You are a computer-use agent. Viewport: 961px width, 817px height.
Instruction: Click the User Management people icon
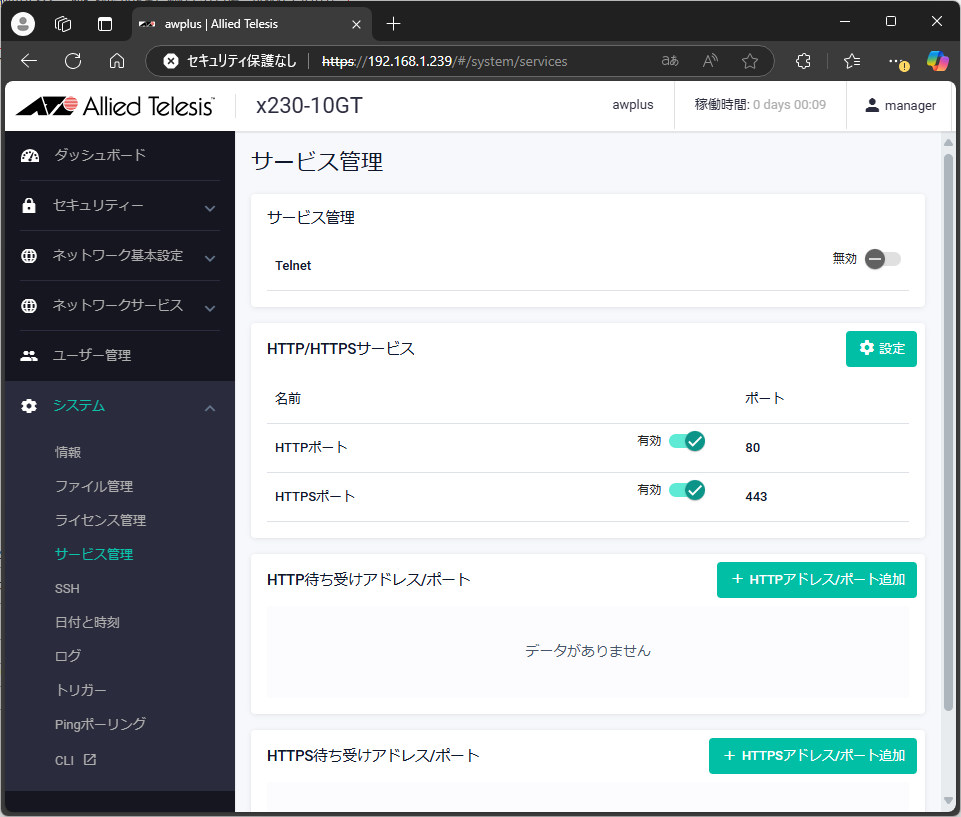pos(30,355)
